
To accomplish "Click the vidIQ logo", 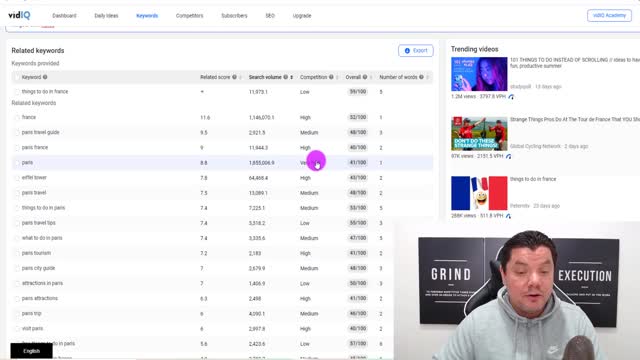I will tap(19, 16).
